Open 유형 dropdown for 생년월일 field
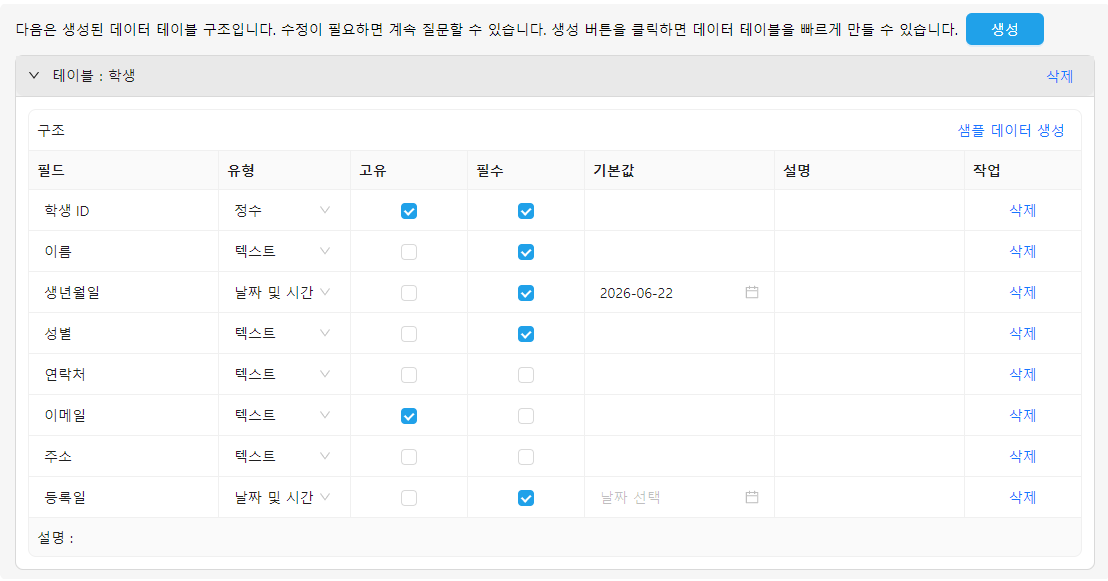 pyautogui.click(x=283, y=292)
